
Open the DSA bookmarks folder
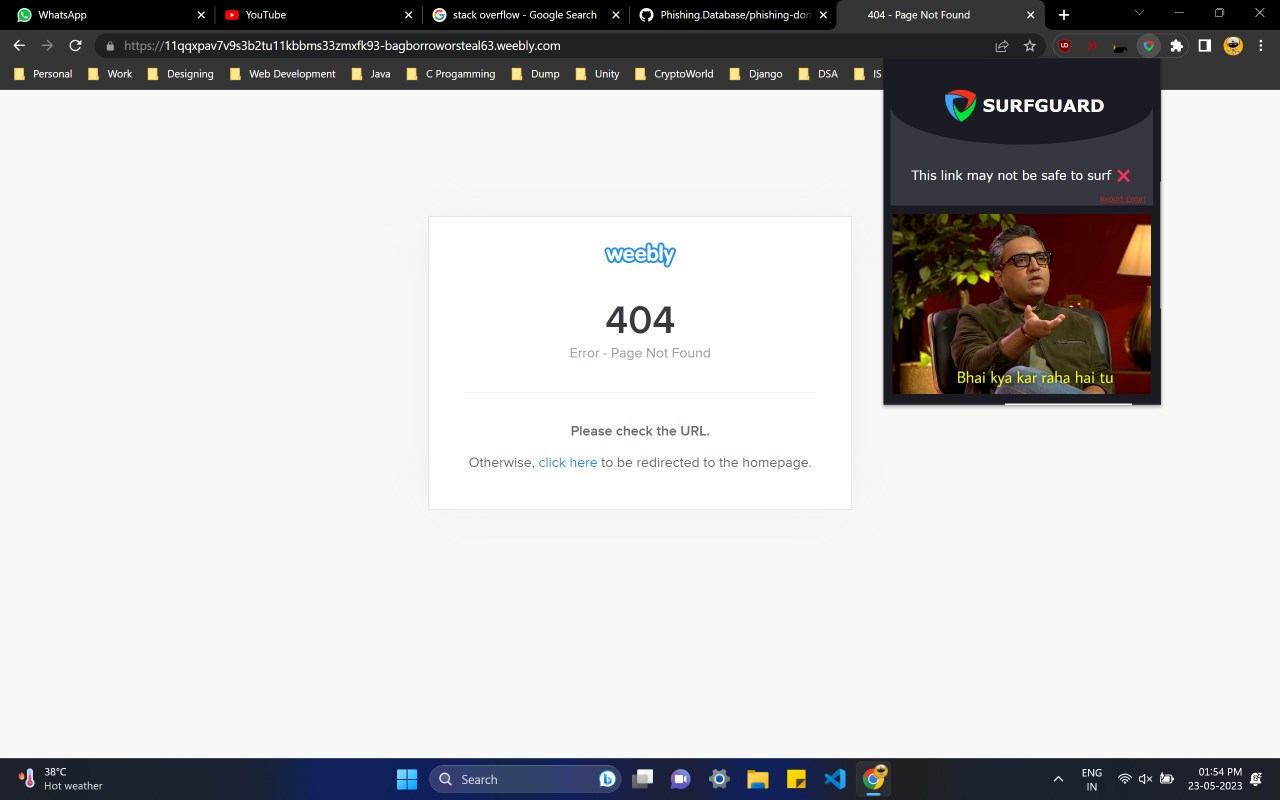(818, 74)
